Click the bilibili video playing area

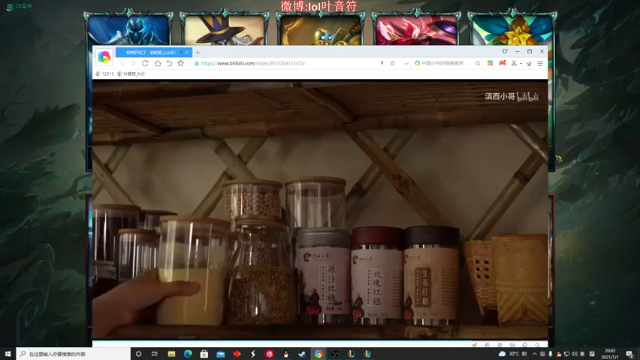tap(320, 209)
